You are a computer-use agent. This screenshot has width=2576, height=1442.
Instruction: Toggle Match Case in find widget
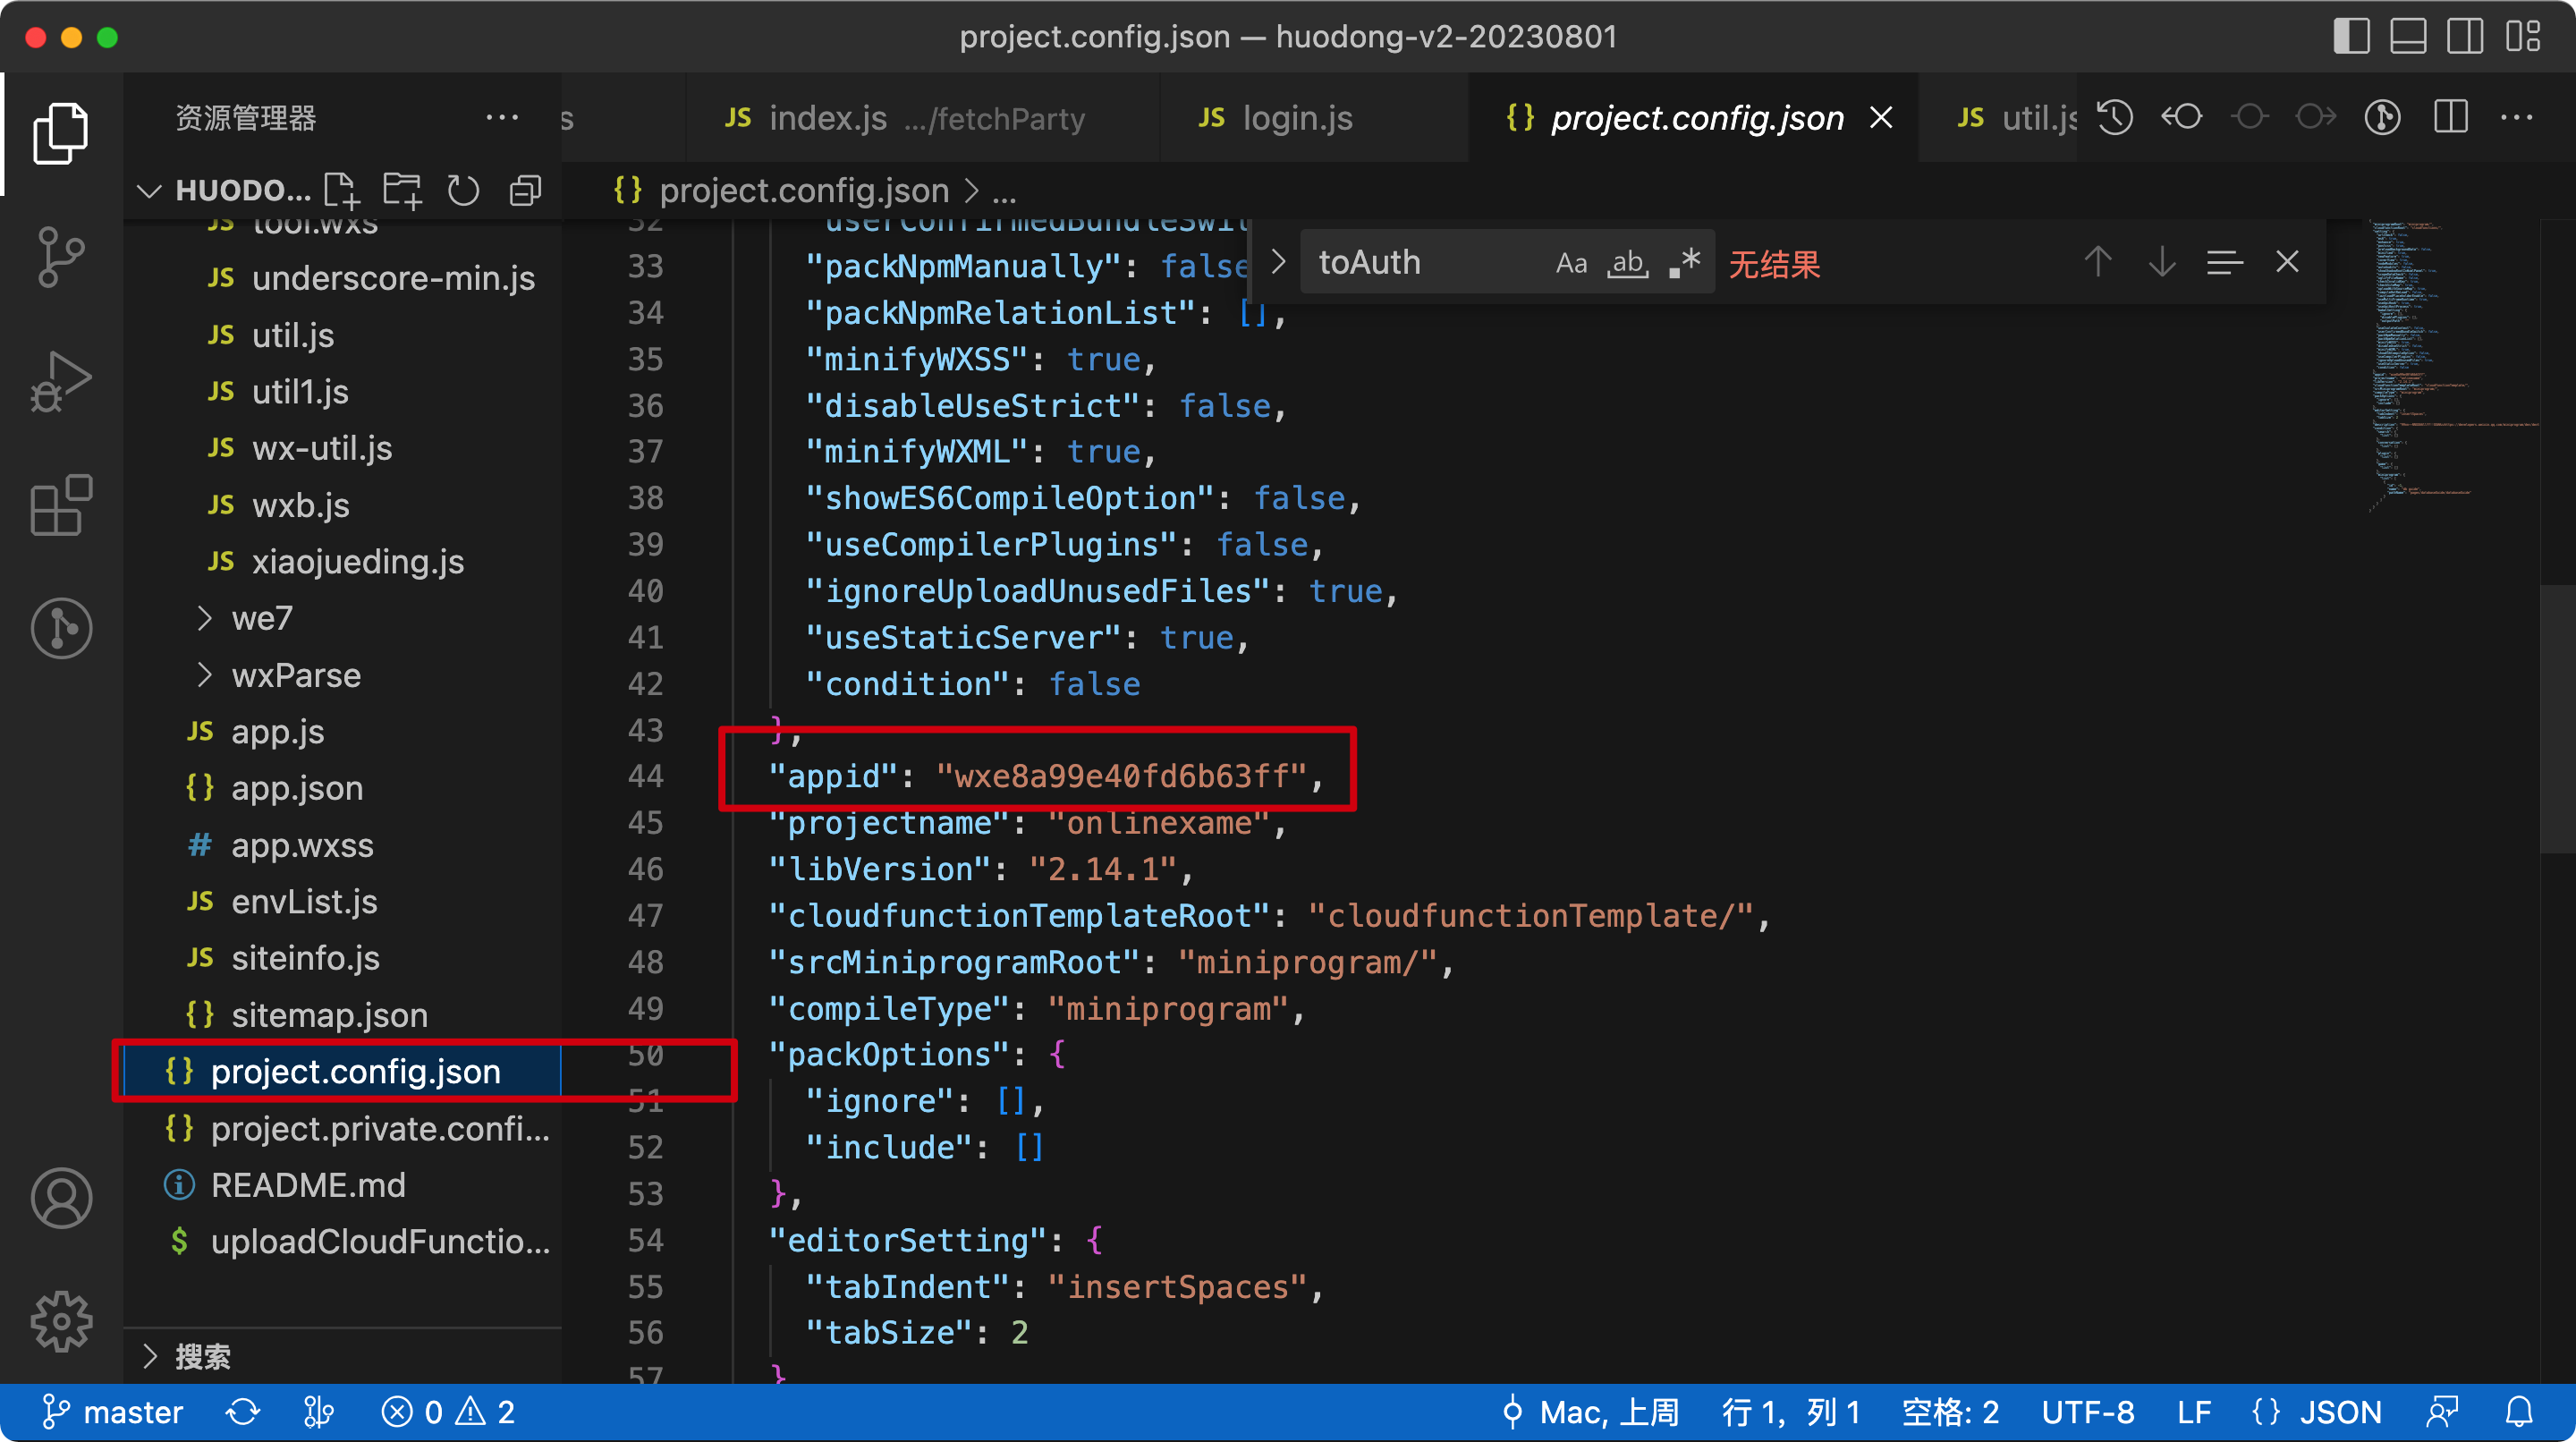pos(1571,263)
